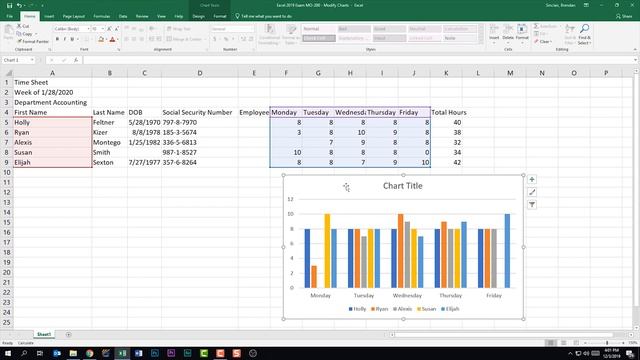Expand the Name Box dropdown arrow
This screenshot has height=360, width=640.
[31, 60]
